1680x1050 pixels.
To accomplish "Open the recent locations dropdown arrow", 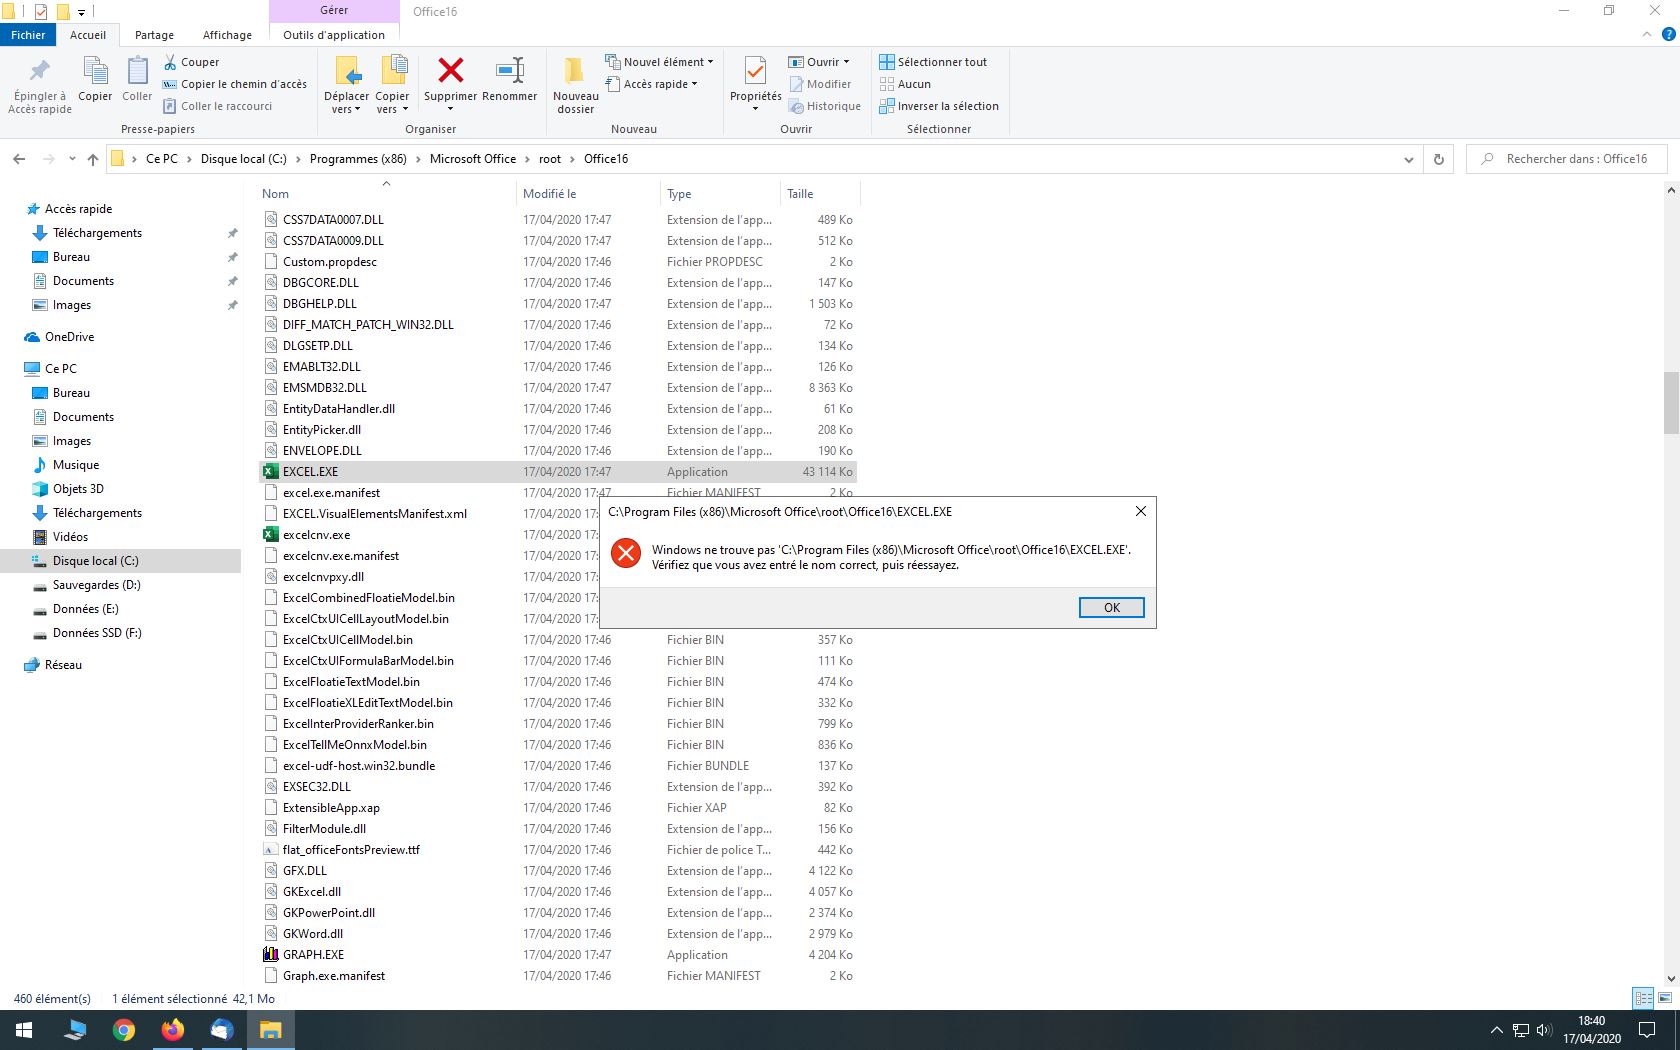I will pos(72,159).
